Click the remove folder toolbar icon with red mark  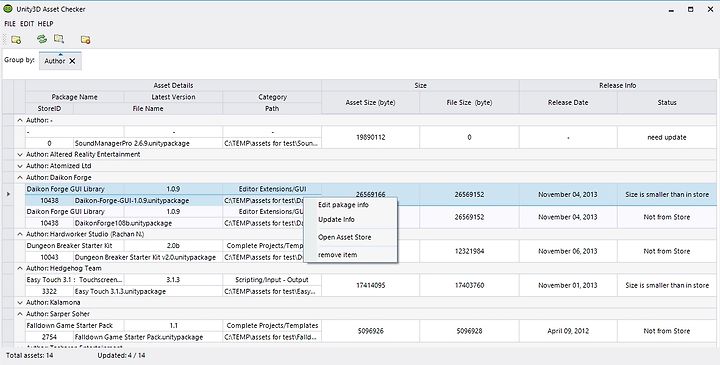click(85, 40)
